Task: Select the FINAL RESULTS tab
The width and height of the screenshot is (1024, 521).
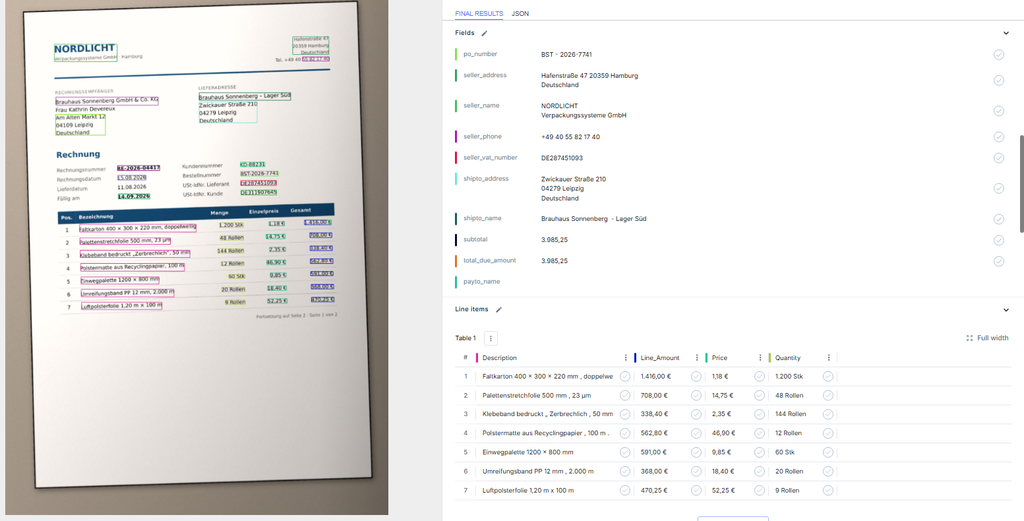Action: (479, 13)
